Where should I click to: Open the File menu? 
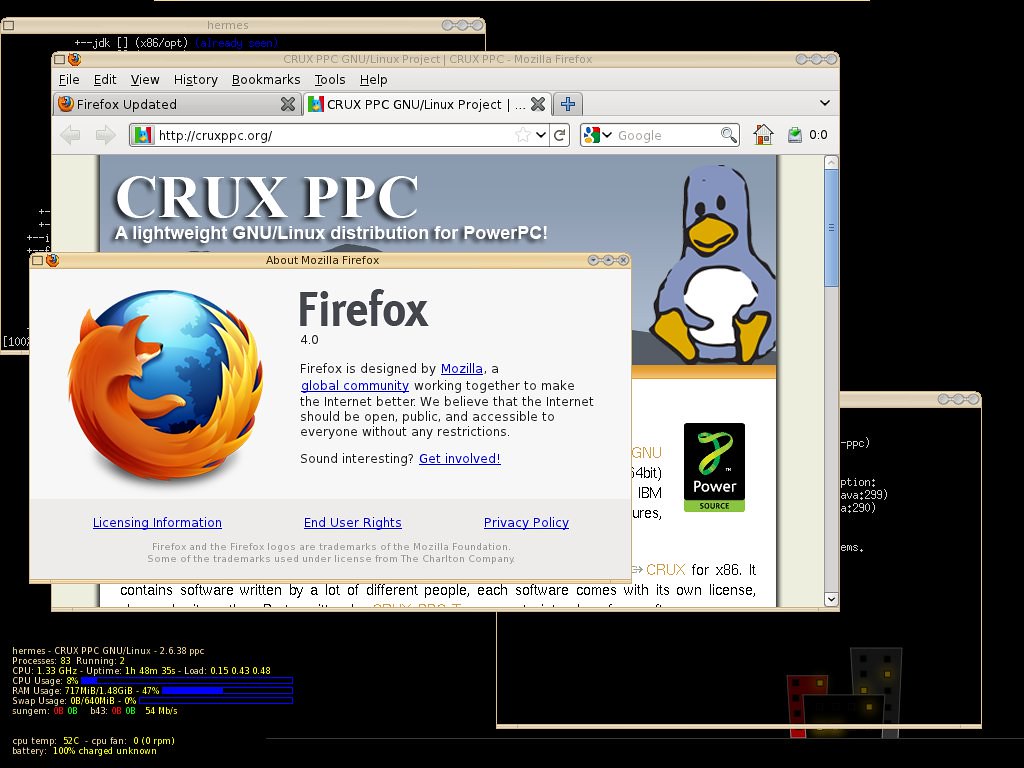[69, 80]
